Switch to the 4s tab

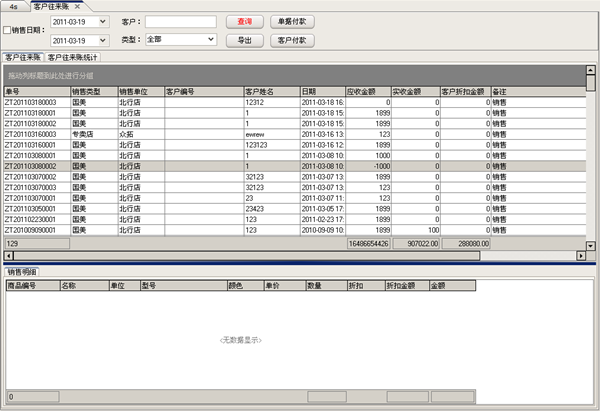pos(14,6)
